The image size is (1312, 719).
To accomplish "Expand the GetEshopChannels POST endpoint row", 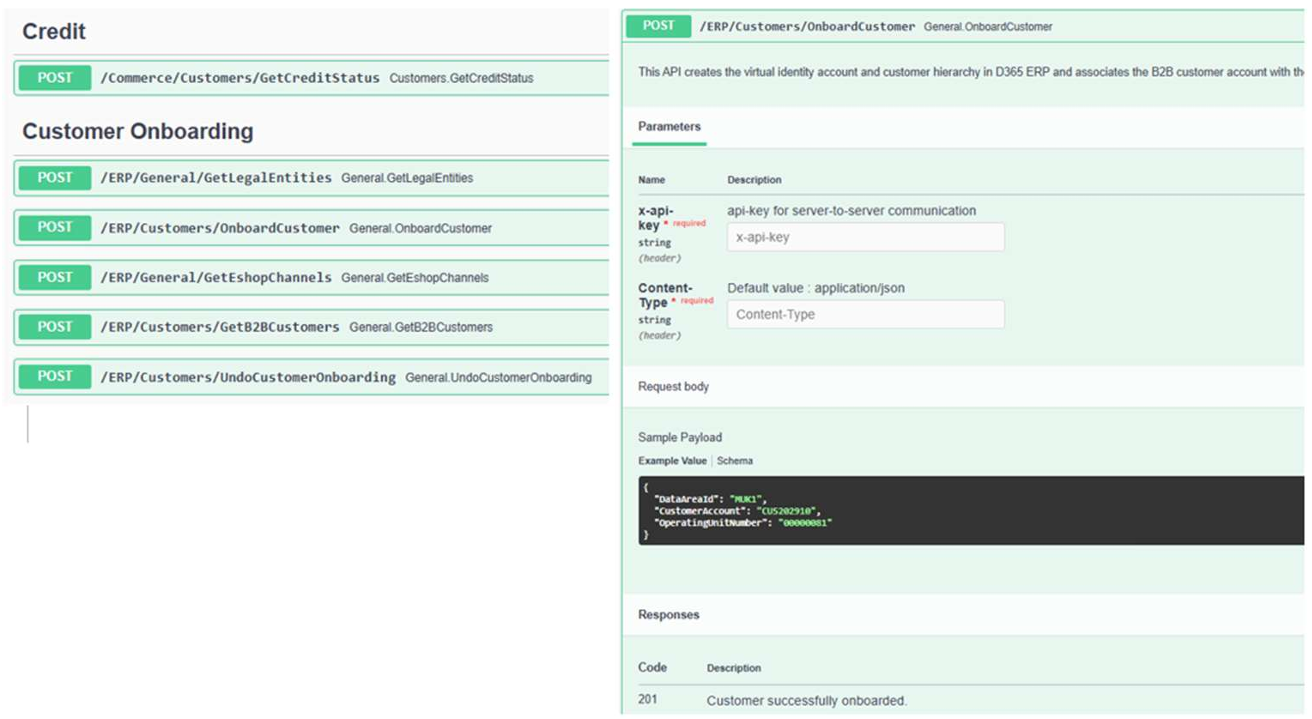I will pos(311,277).
